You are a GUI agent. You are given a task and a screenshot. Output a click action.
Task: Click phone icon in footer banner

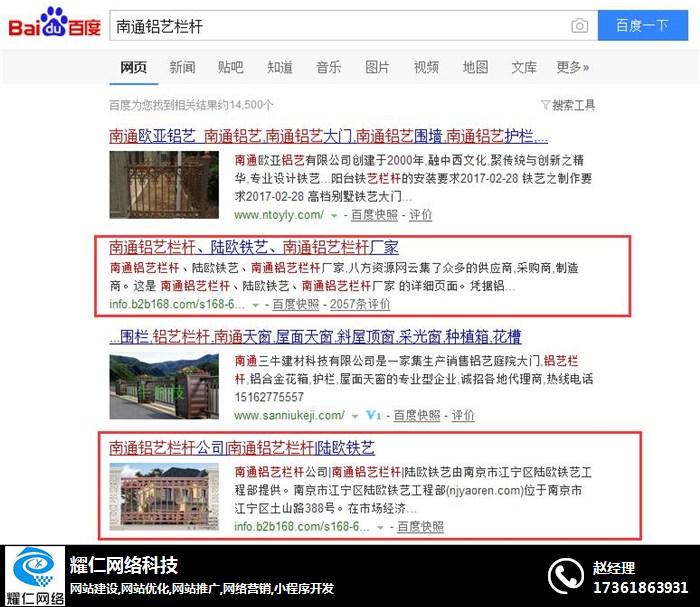566,576
